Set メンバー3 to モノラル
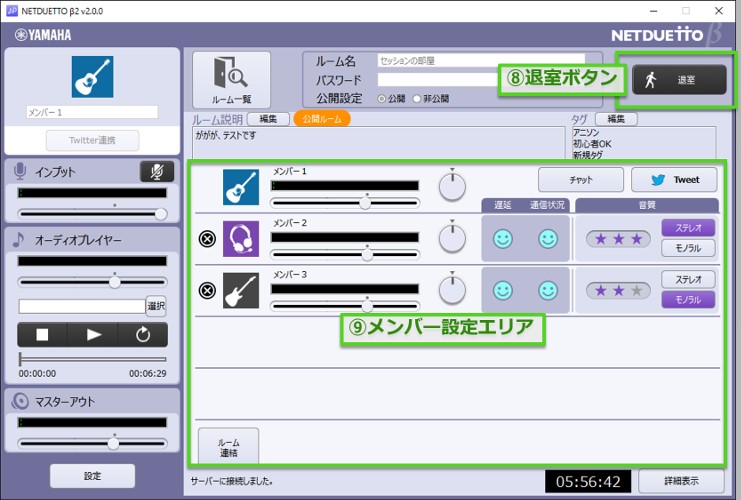Screen dimensions: 741x500 688,300
